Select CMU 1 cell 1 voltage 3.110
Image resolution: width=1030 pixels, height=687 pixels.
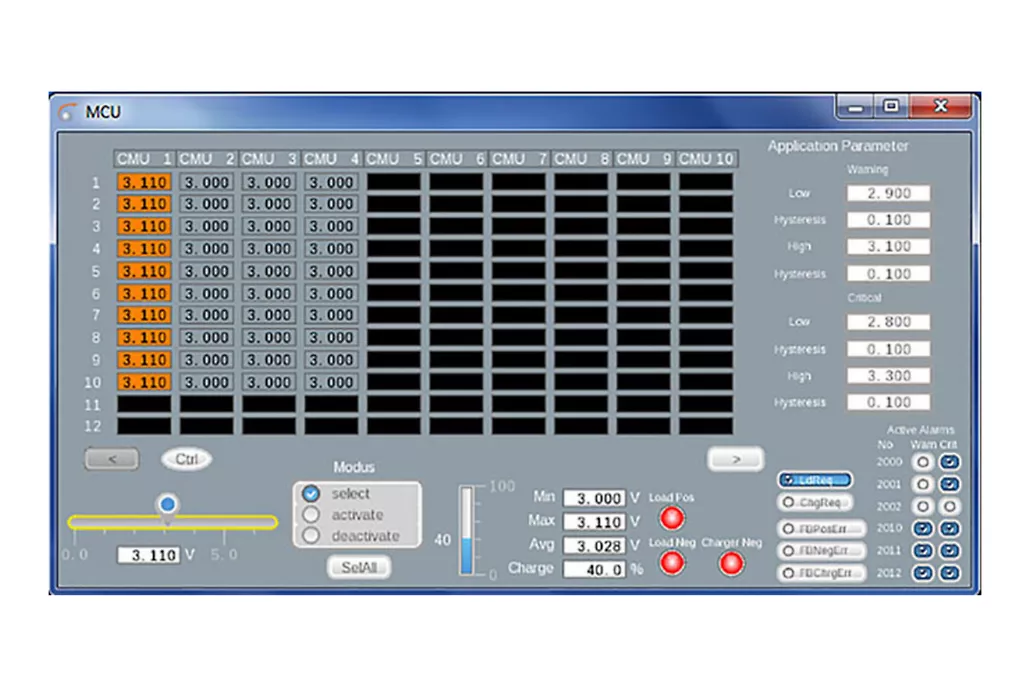pyautogui.click(x=144, y=183)
